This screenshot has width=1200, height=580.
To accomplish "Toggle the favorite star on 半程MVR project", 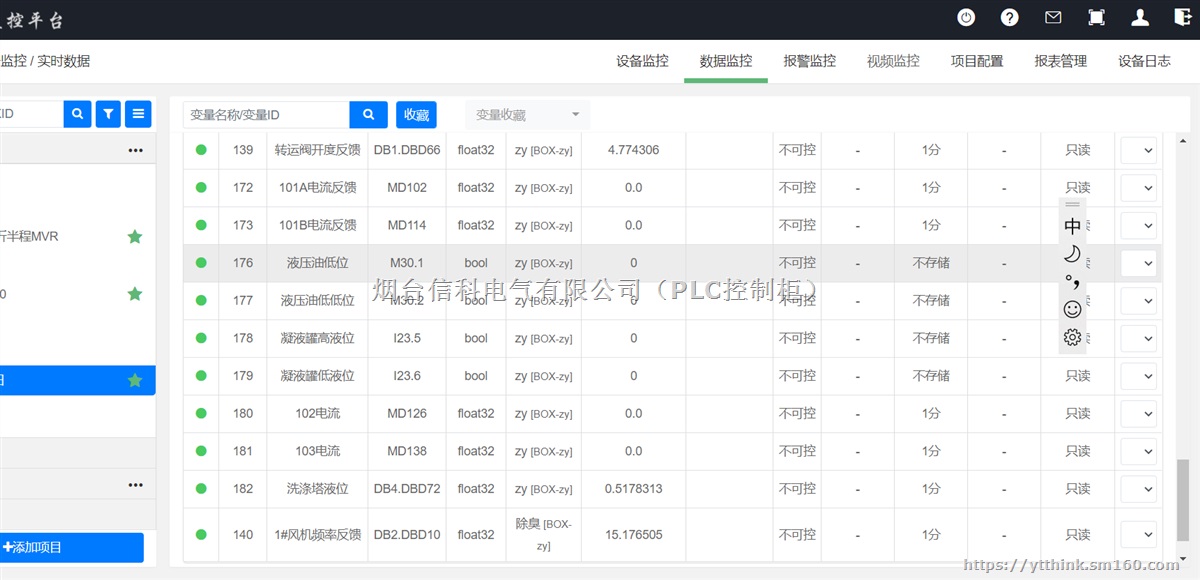I will click(135, 237).
